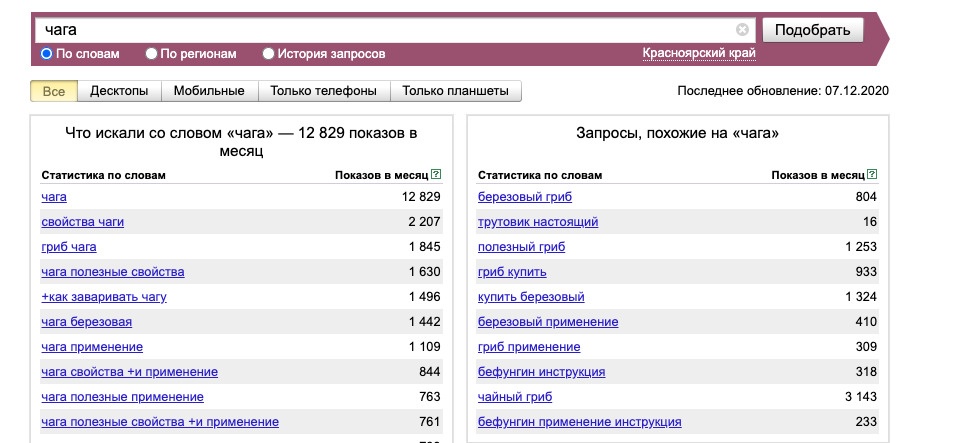The height and width of the screenshot is (443, 954).
Task: Open the бефунгин инструкция link
Action: [541, 372]
